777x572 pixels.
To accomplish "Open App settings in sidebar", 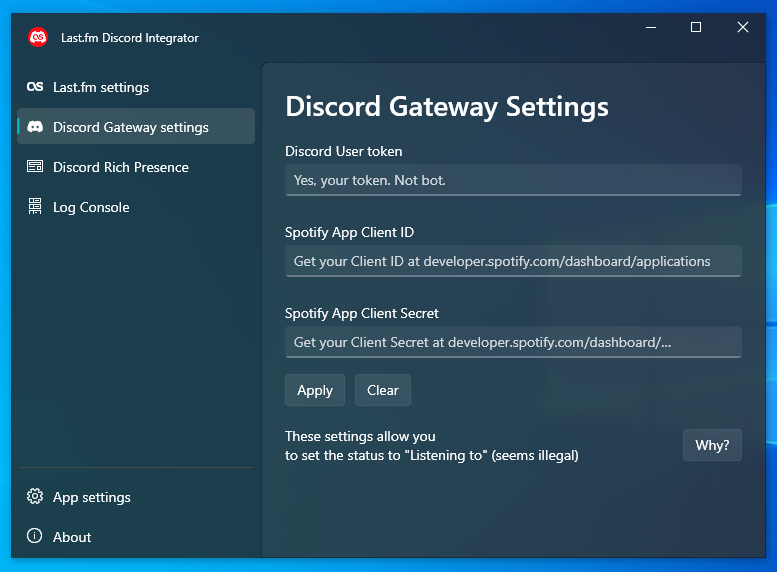I will [136, 497].
